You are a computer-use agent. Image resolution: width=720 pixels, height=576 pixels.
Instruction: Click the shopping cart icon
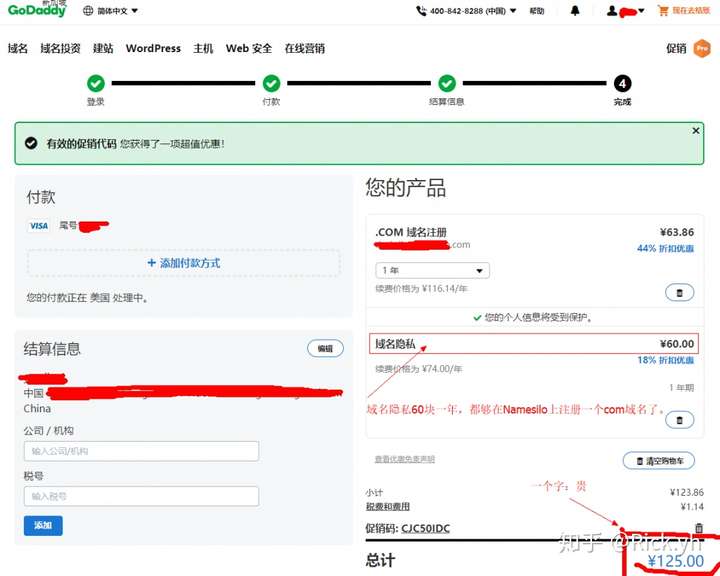(x=663, y=10)
